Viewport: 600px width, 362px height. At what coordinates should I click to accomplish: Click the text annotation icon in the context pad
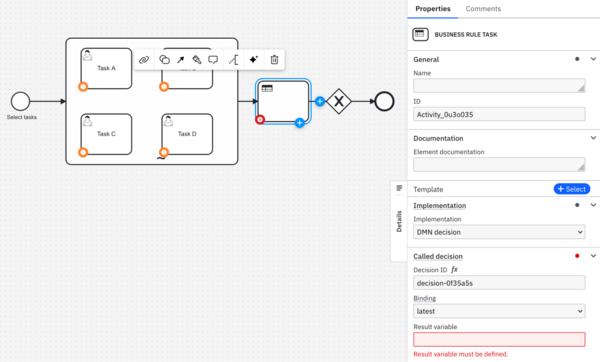(x=233, y=60)
